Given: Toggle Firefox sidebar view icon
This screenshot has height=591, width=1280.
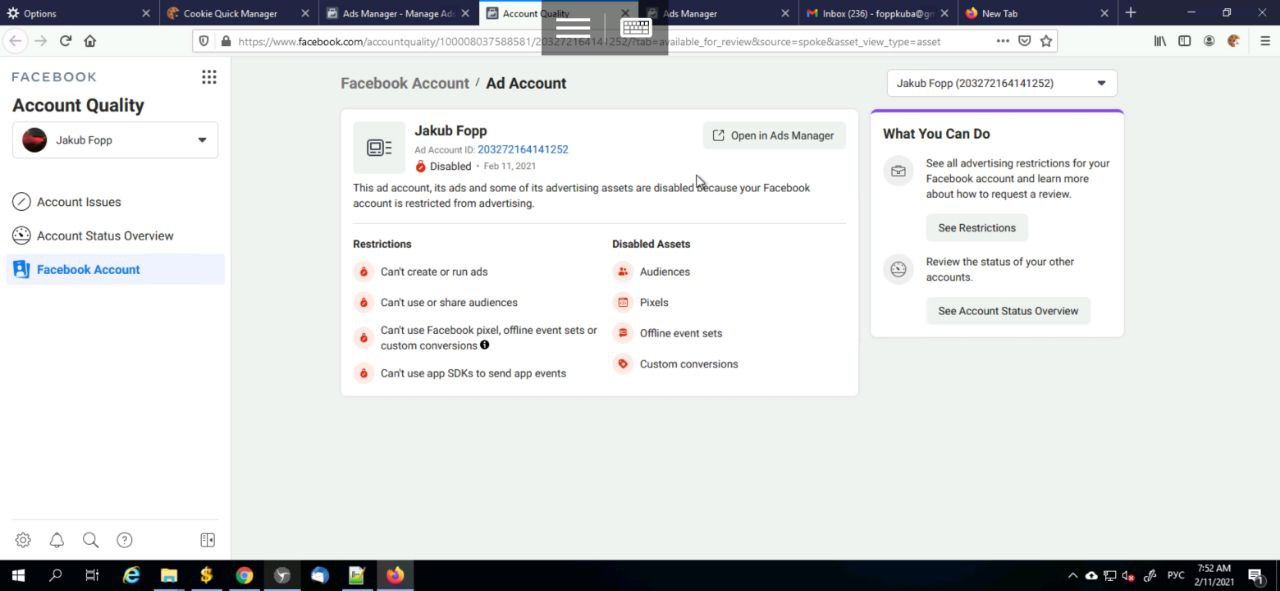Looking at the screenshot, I should pos(1185,41).
